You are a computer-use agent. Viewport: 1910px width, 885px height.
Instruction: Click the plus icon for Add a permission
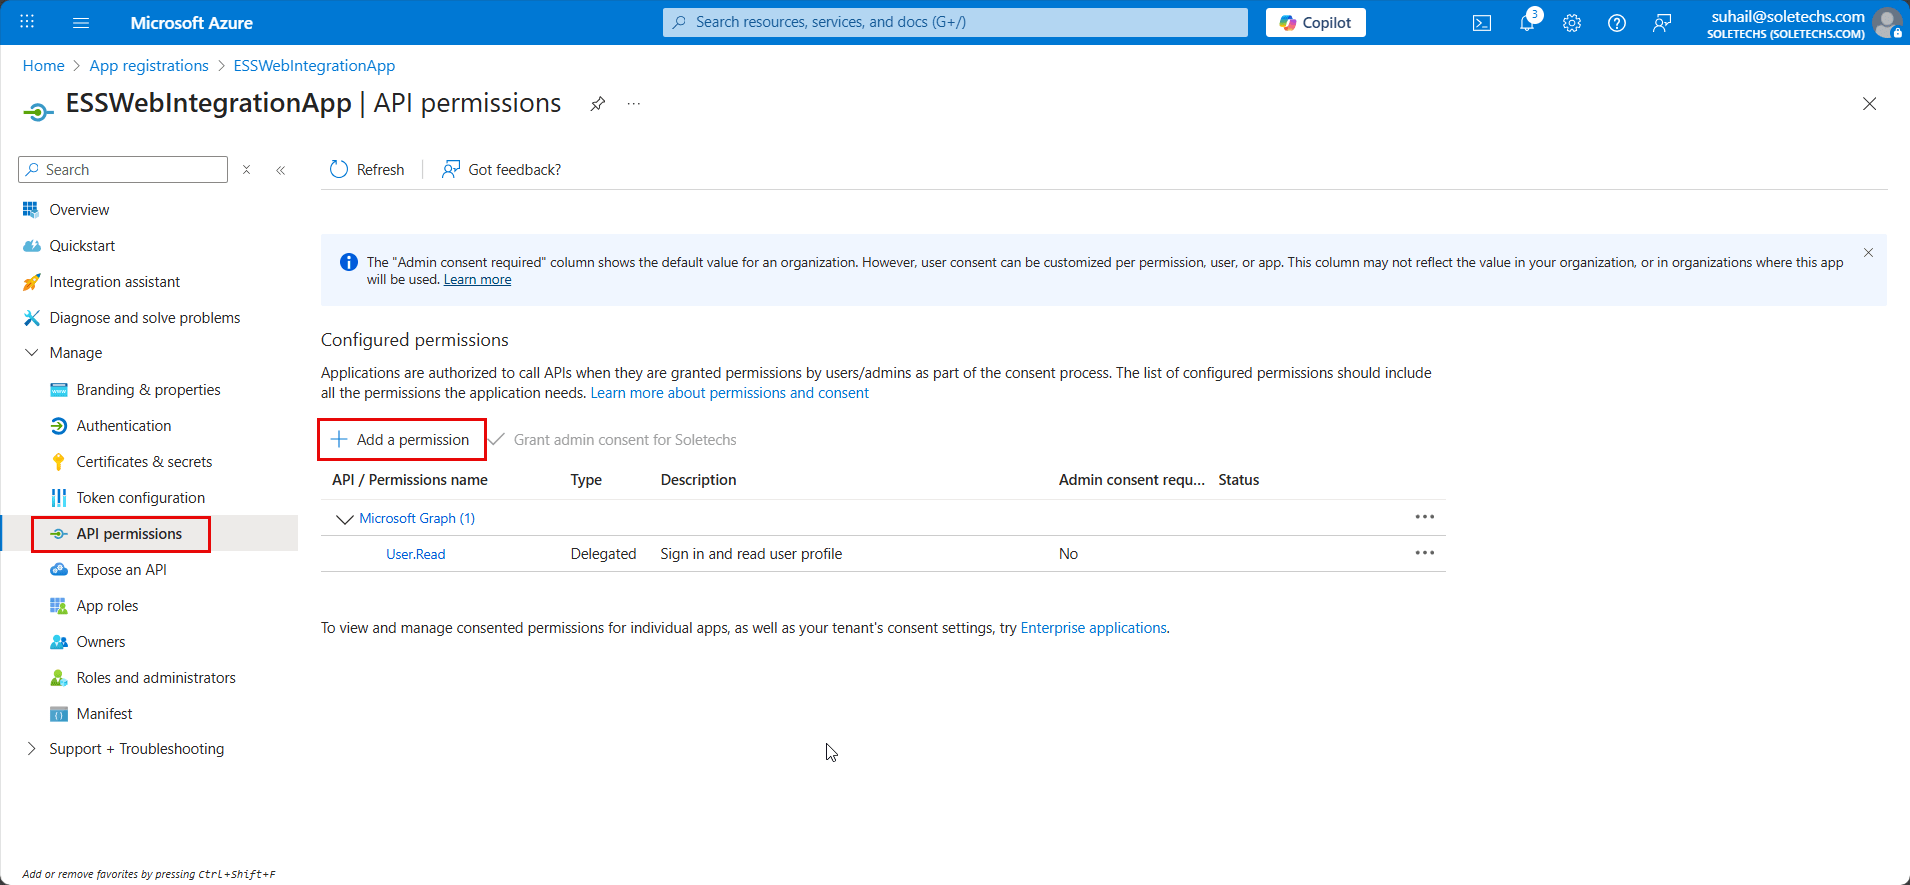[x=339, y=439]
